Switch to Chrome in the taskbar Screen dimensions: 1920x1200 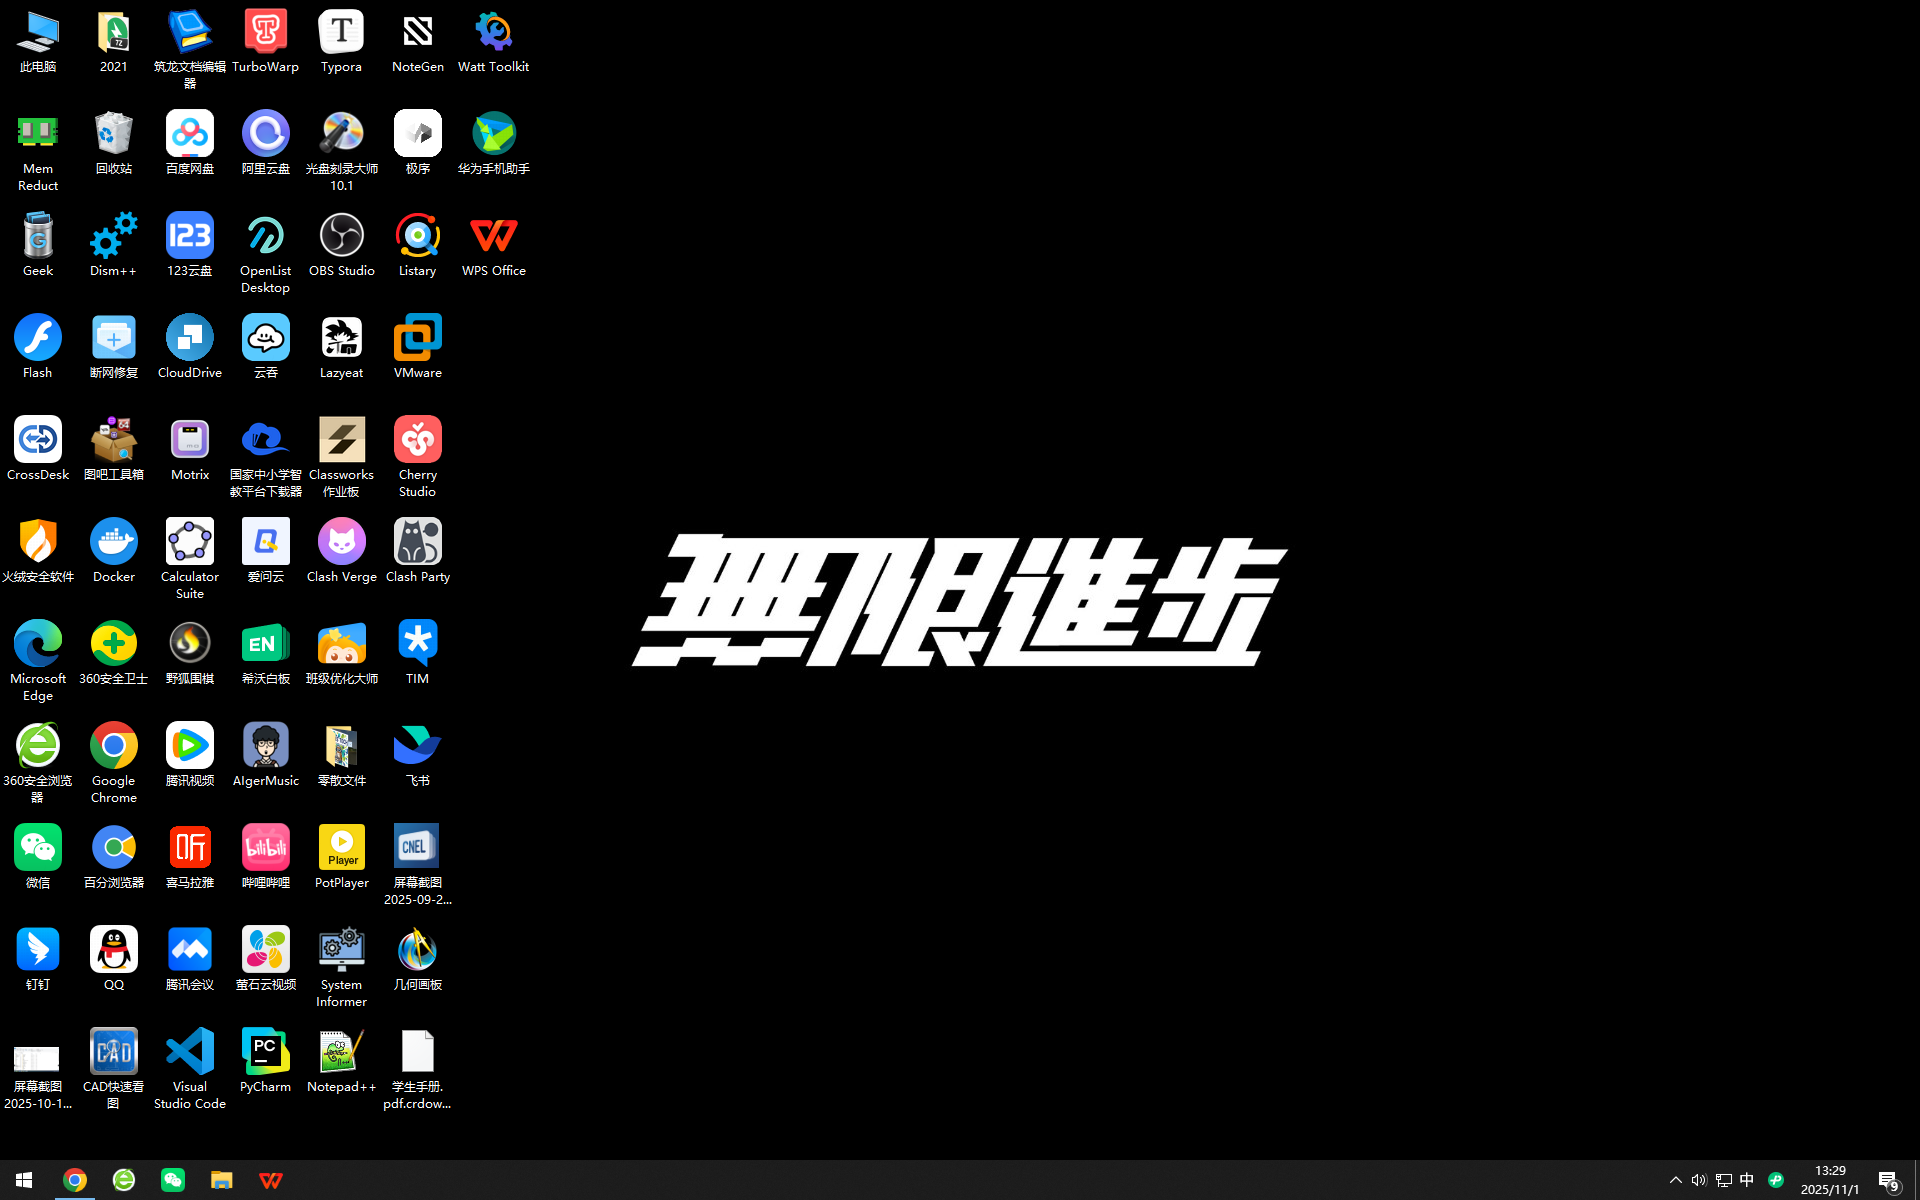tap(75, 1180)
